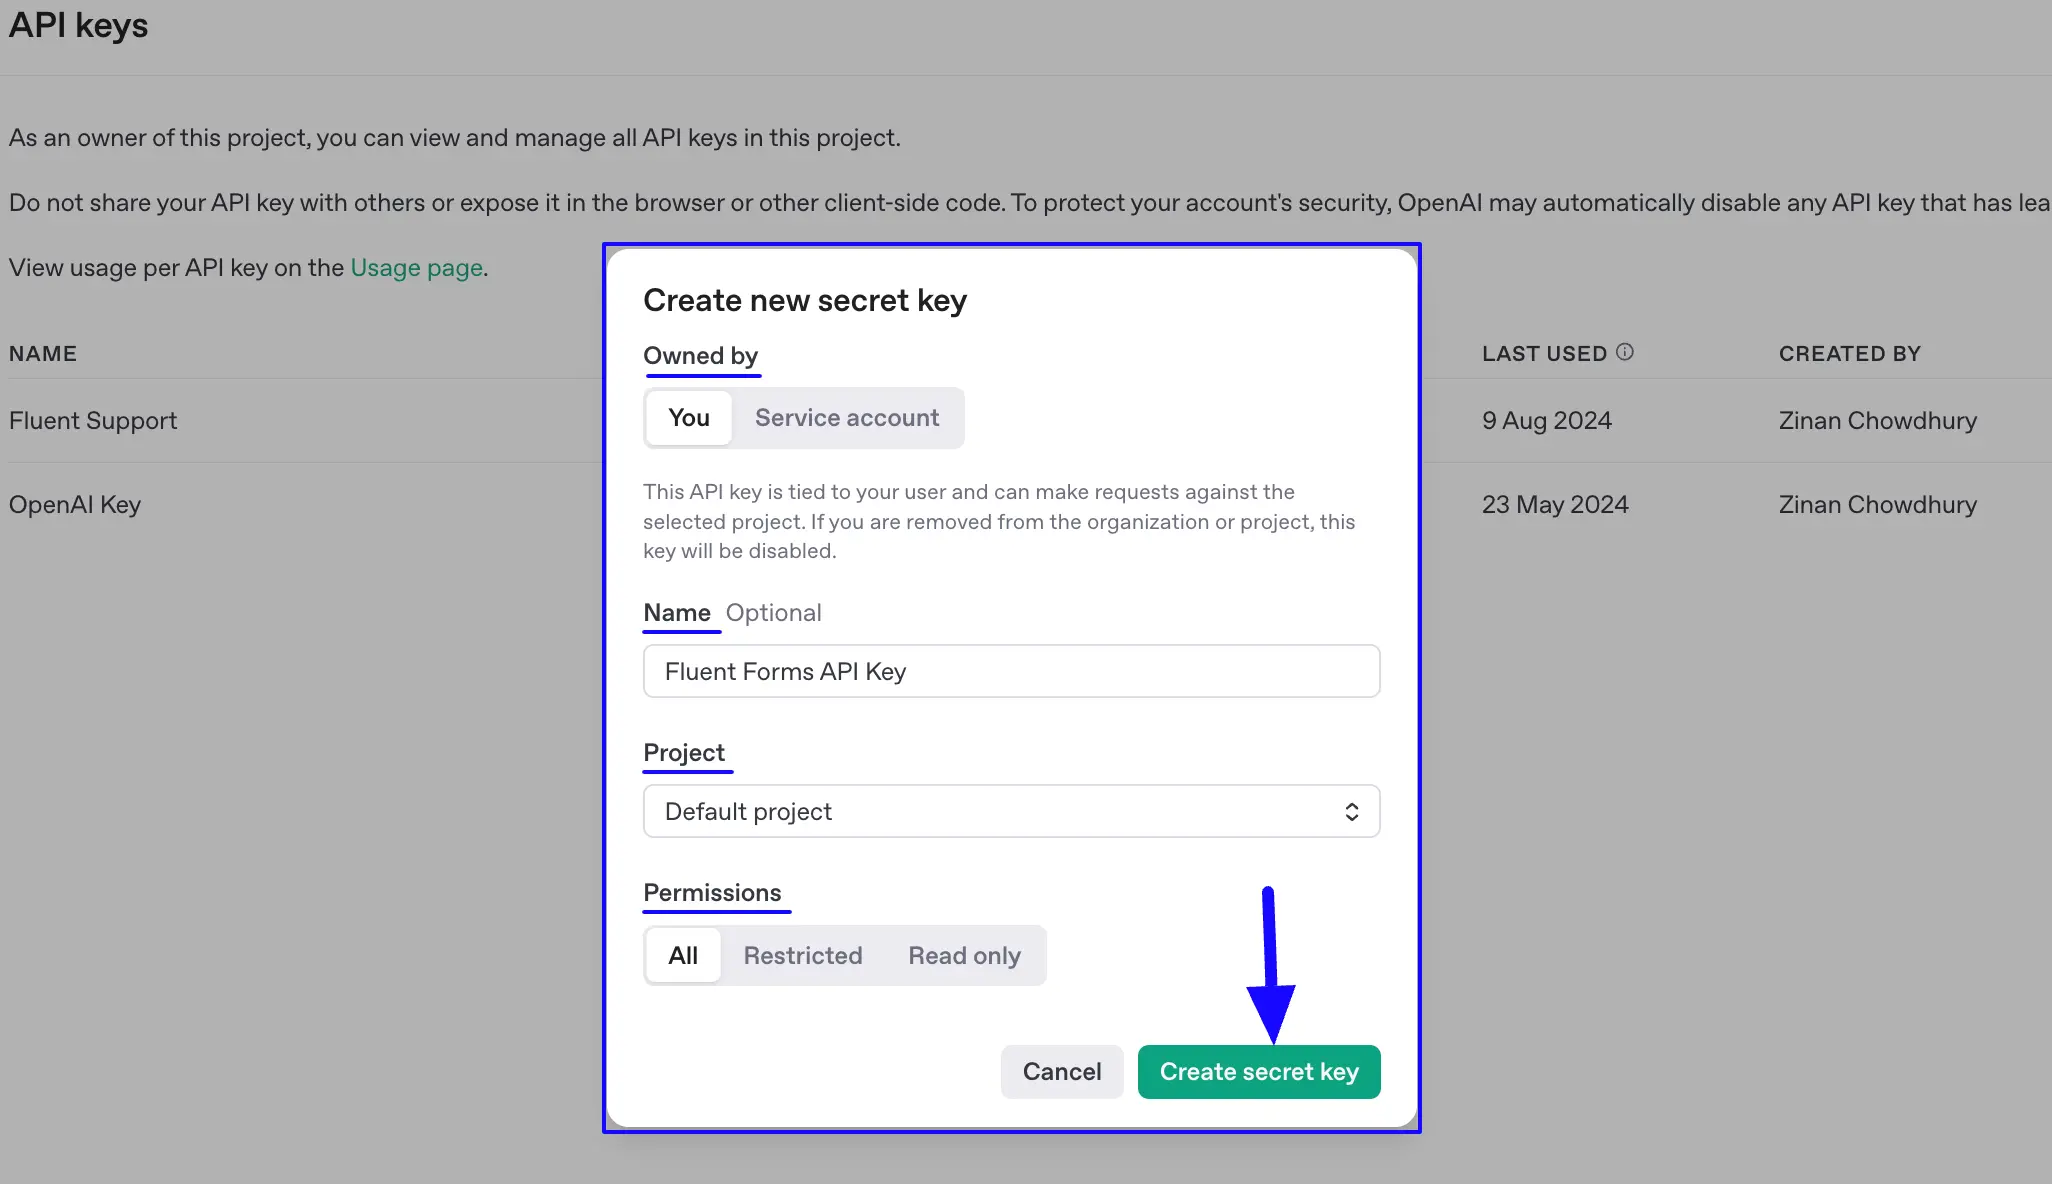2052x1184 pixels.
Task: Open the Usage page link
Action: [x=417, y=268]
